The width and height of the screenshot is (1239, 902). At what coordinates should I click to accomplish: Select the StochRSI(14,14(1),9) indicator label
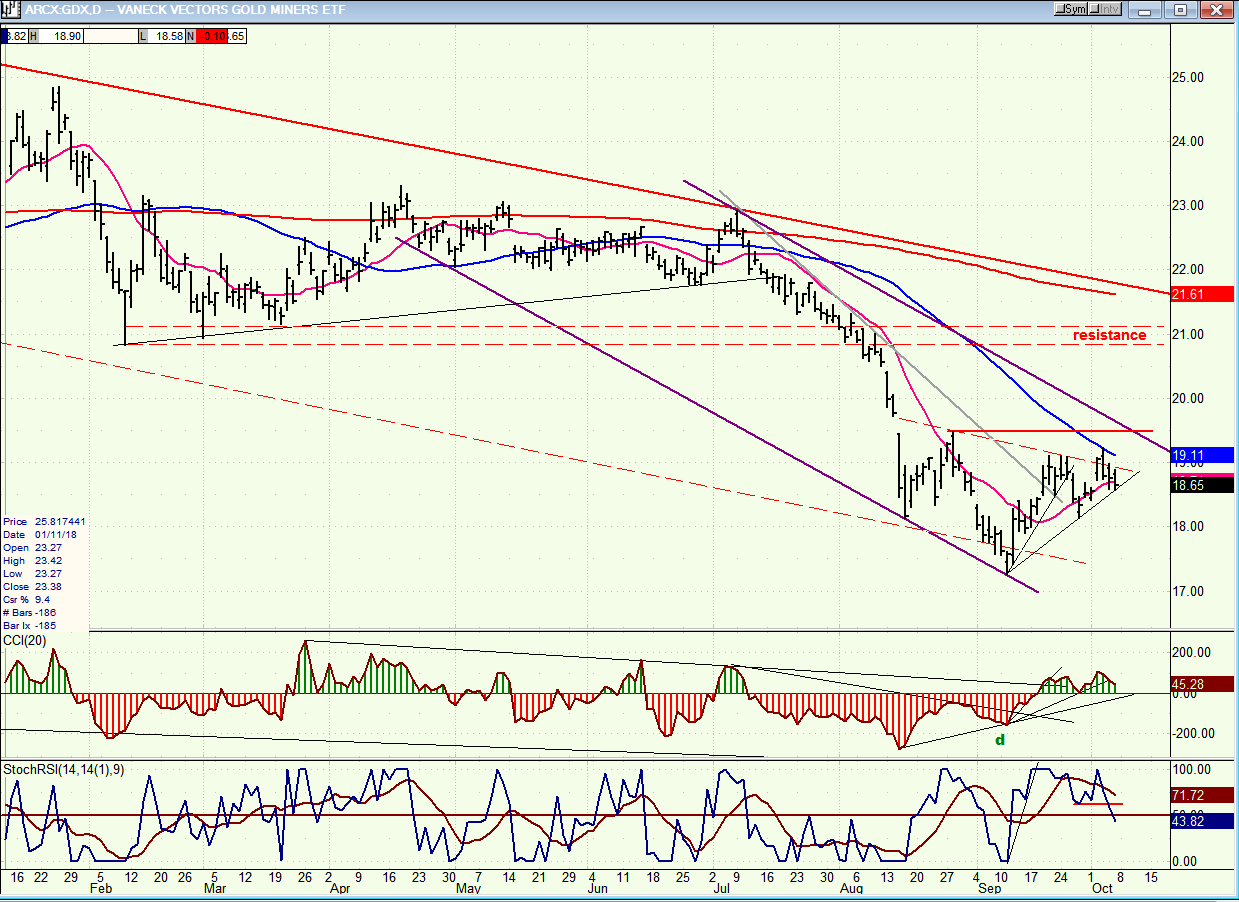coord(61,769)
